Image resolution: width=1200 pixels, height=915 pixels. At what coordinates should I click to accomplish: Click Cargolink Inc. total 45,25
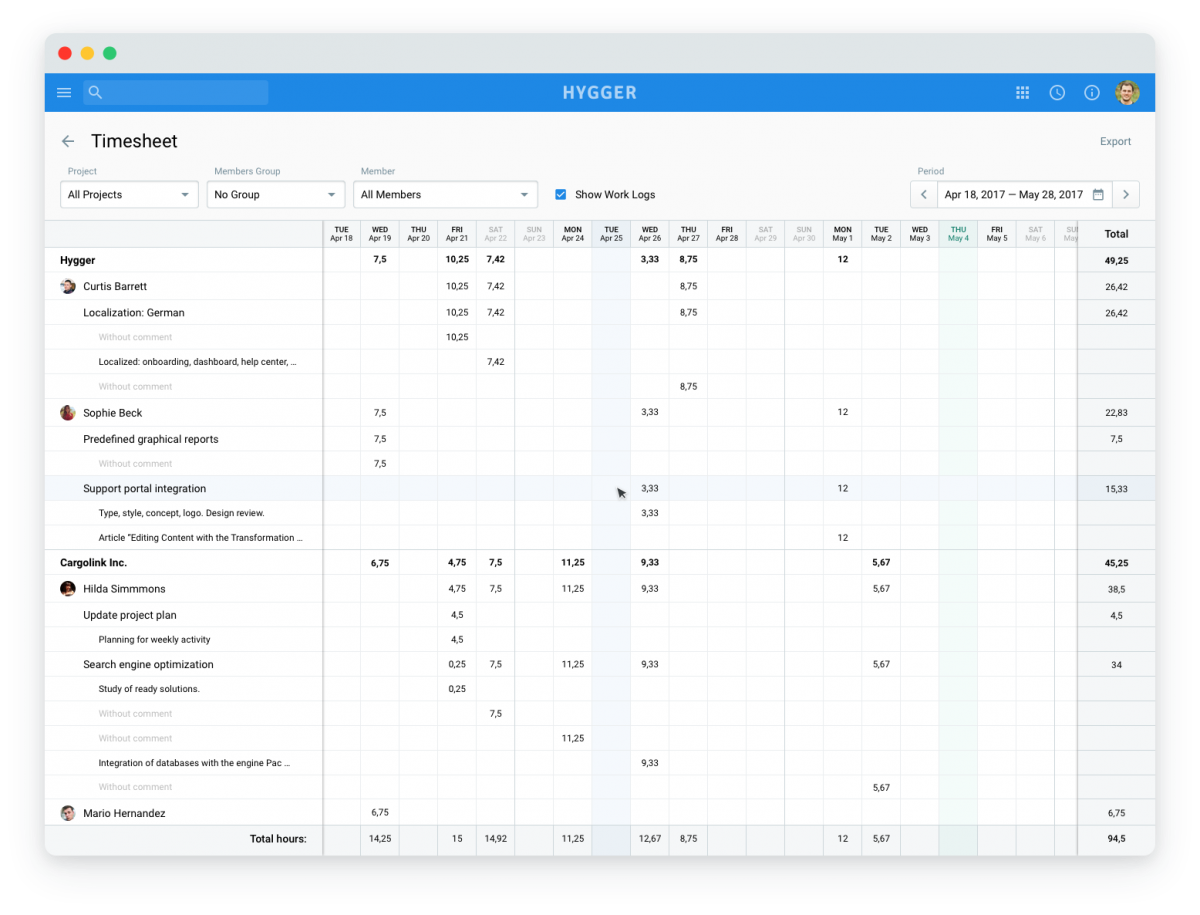pyautogui.click(x=1116, y=563)
